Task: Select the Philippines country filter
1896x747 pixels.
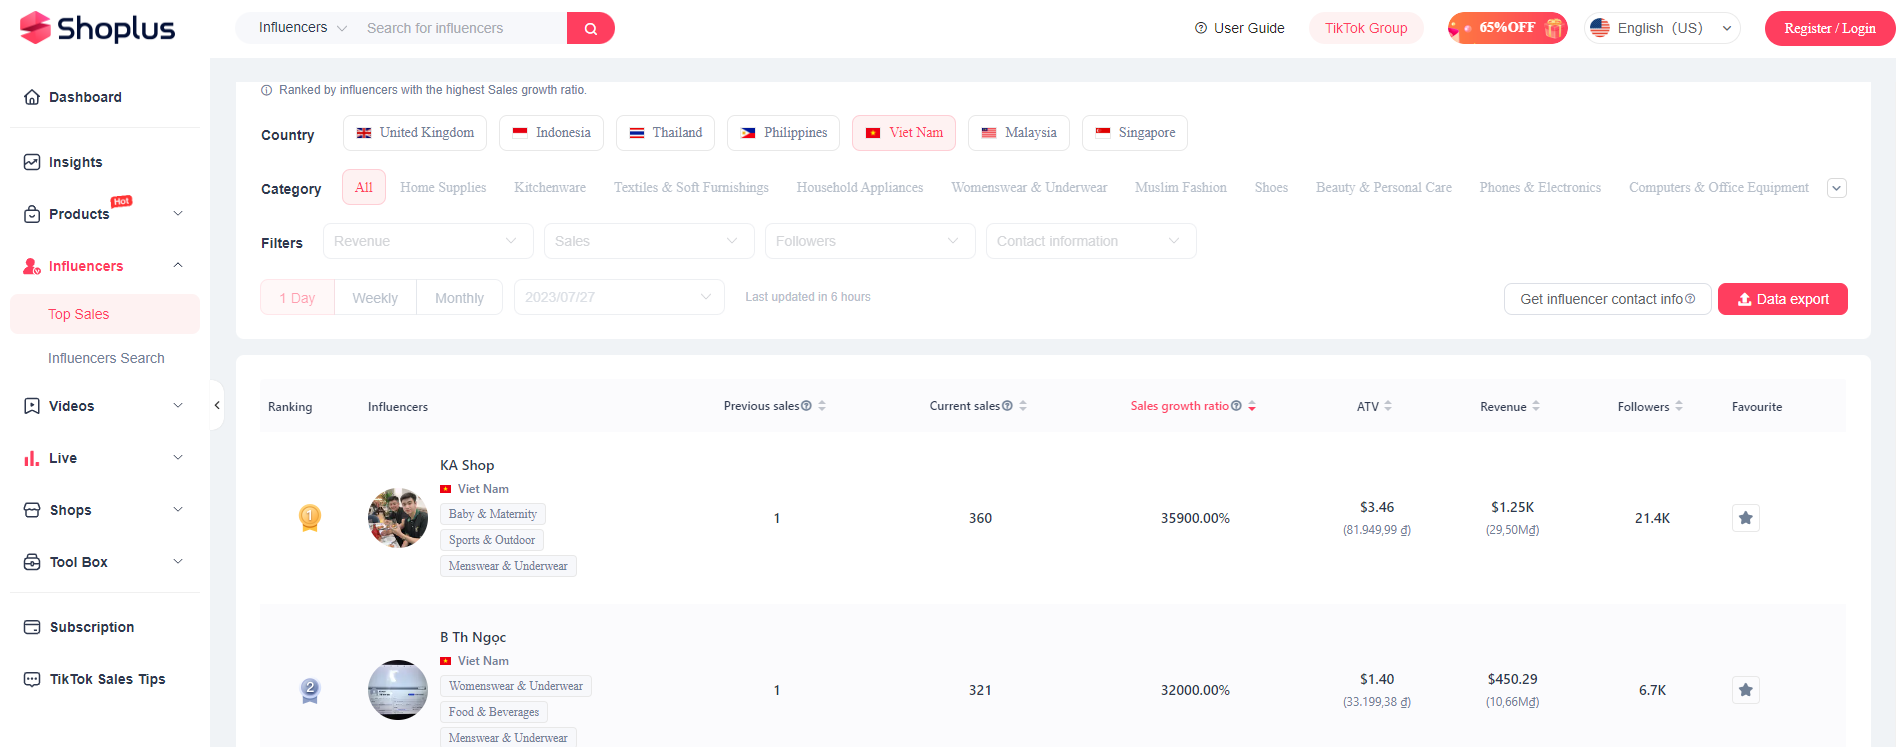Action: point(783,133)
